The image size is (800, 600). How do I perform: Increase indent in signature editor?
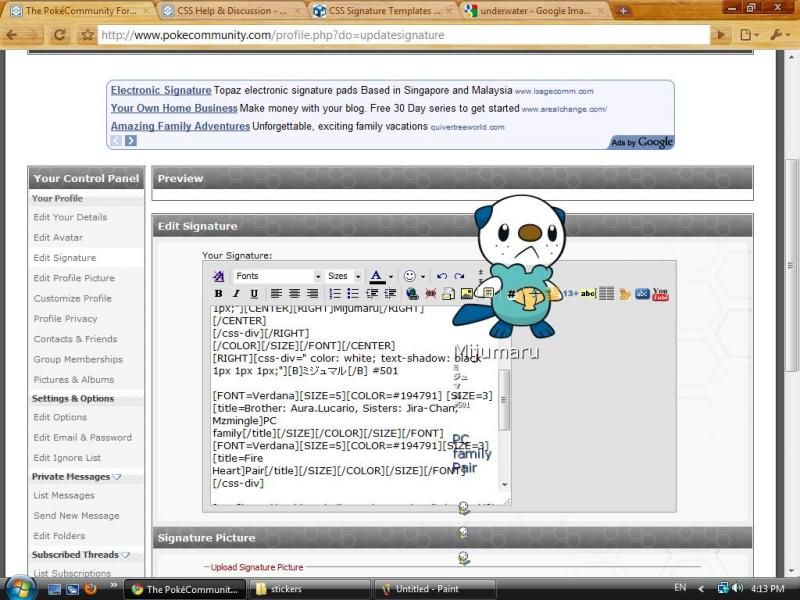point(390,294)
